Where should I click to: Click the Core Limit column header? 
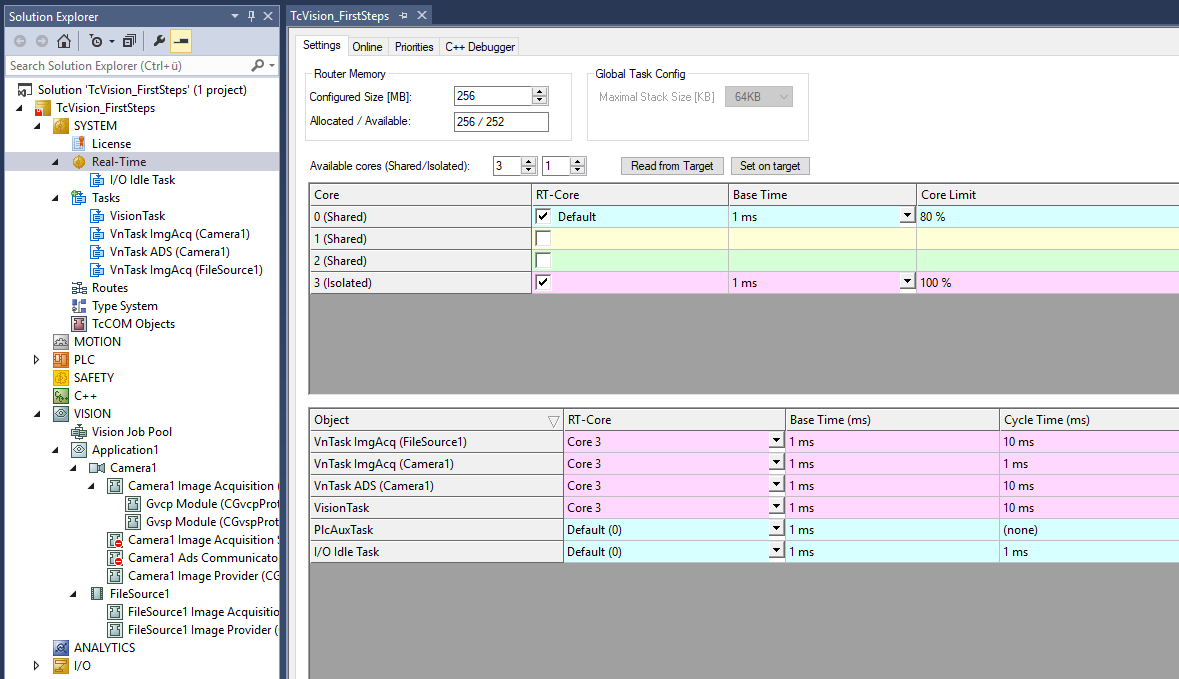pyautogui.click(x=1047, y=194)
